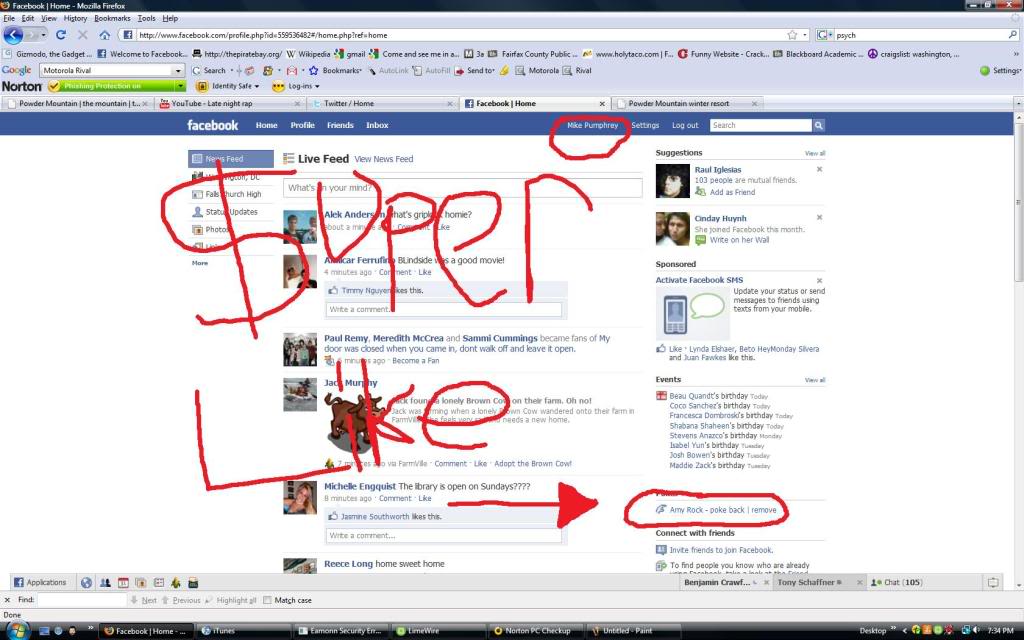
Task: Open the Google toolbar search box dropdown
Action: [179, 71]
